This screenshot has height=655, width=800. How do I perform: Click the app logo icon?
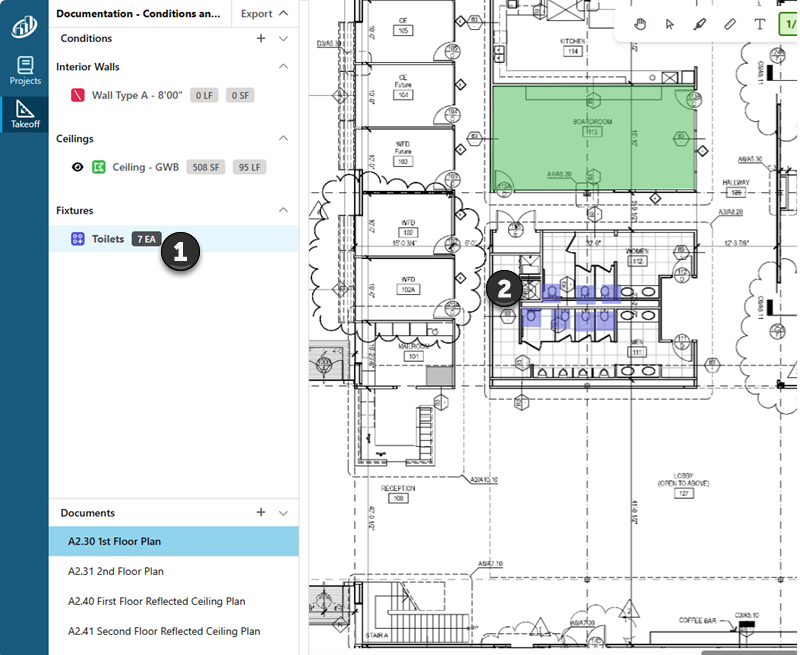coord(24,27)
